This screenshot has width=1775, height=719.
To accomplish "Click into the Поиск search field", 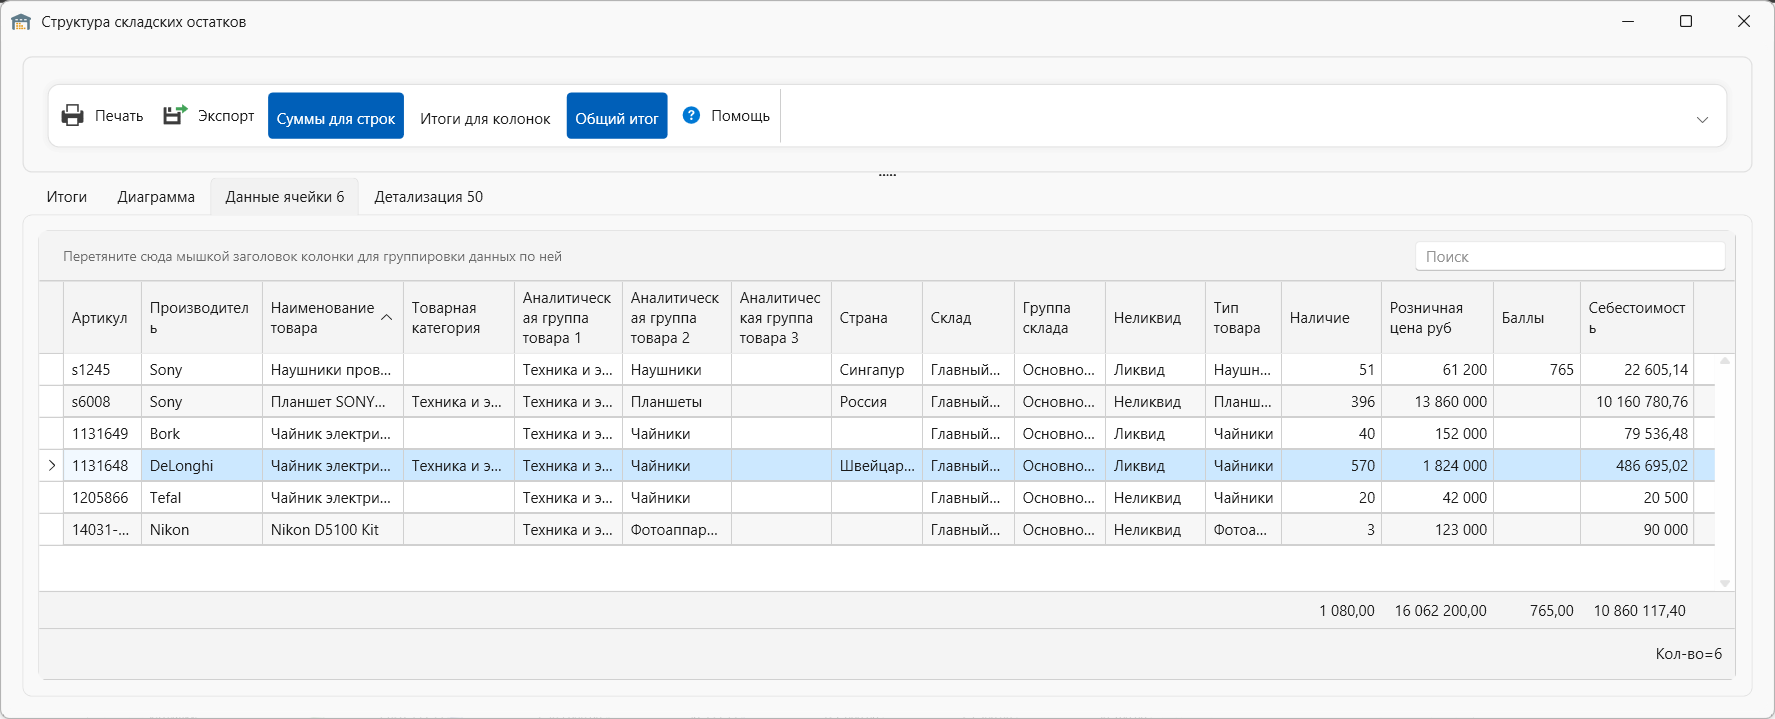I will point(1570,257).
